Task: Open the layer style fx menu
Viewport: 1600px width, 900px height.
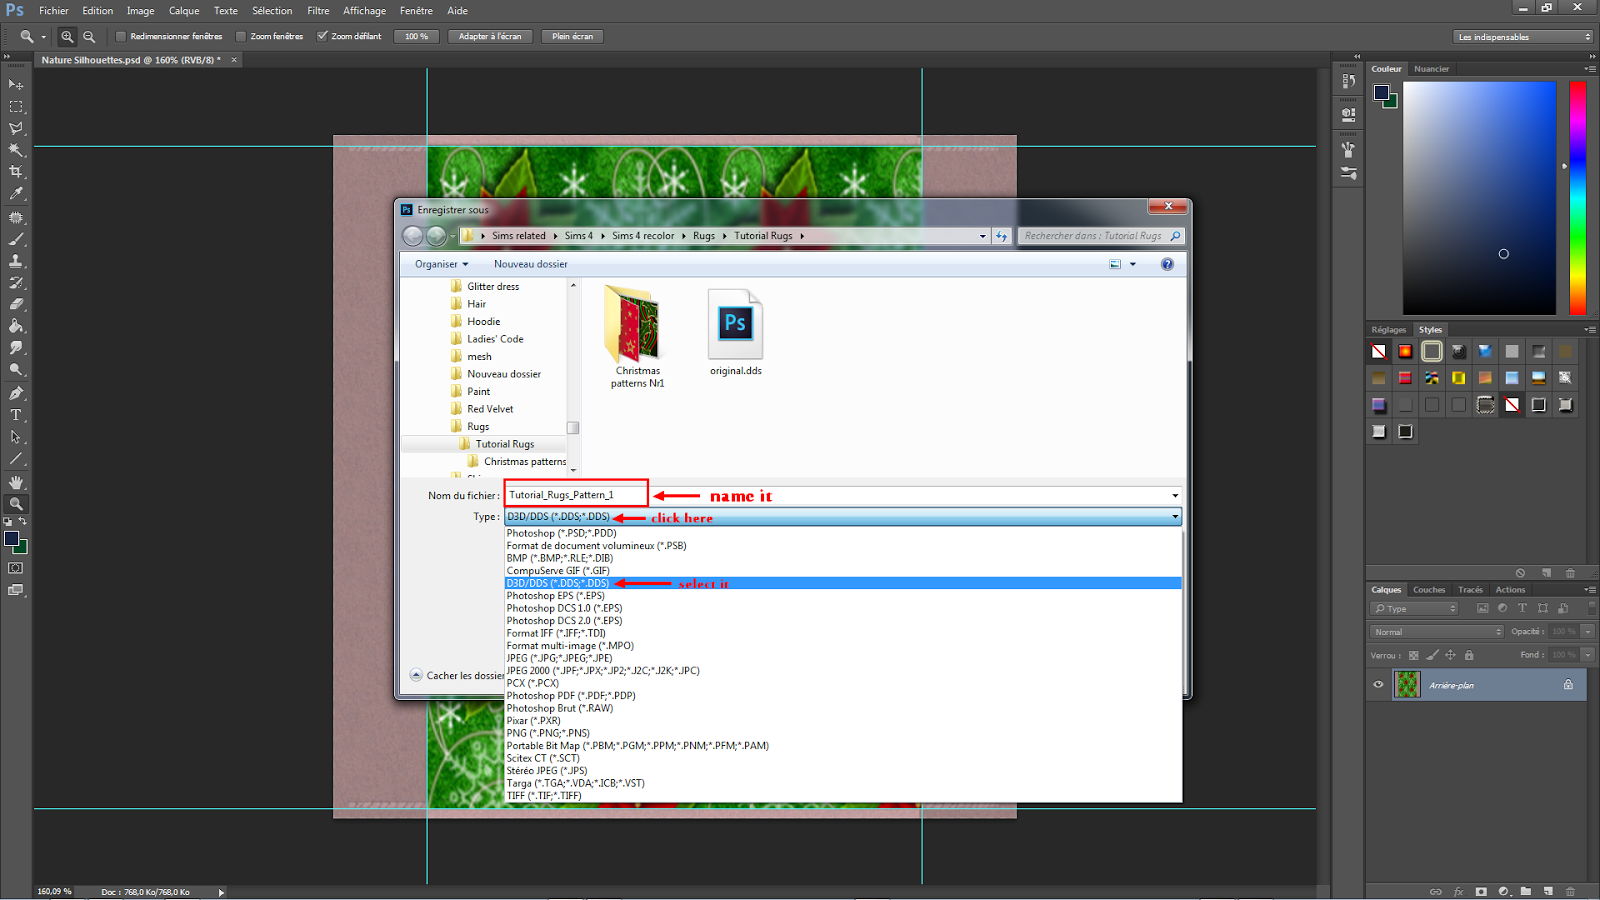Action: 1458,891
